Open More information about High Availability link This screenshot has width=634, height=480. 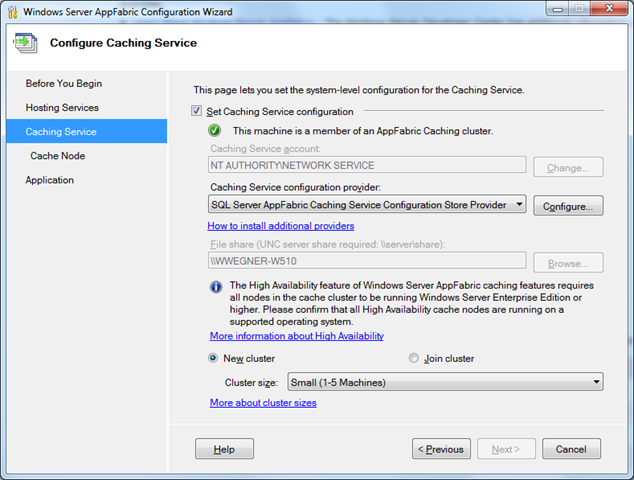[296, 336]
